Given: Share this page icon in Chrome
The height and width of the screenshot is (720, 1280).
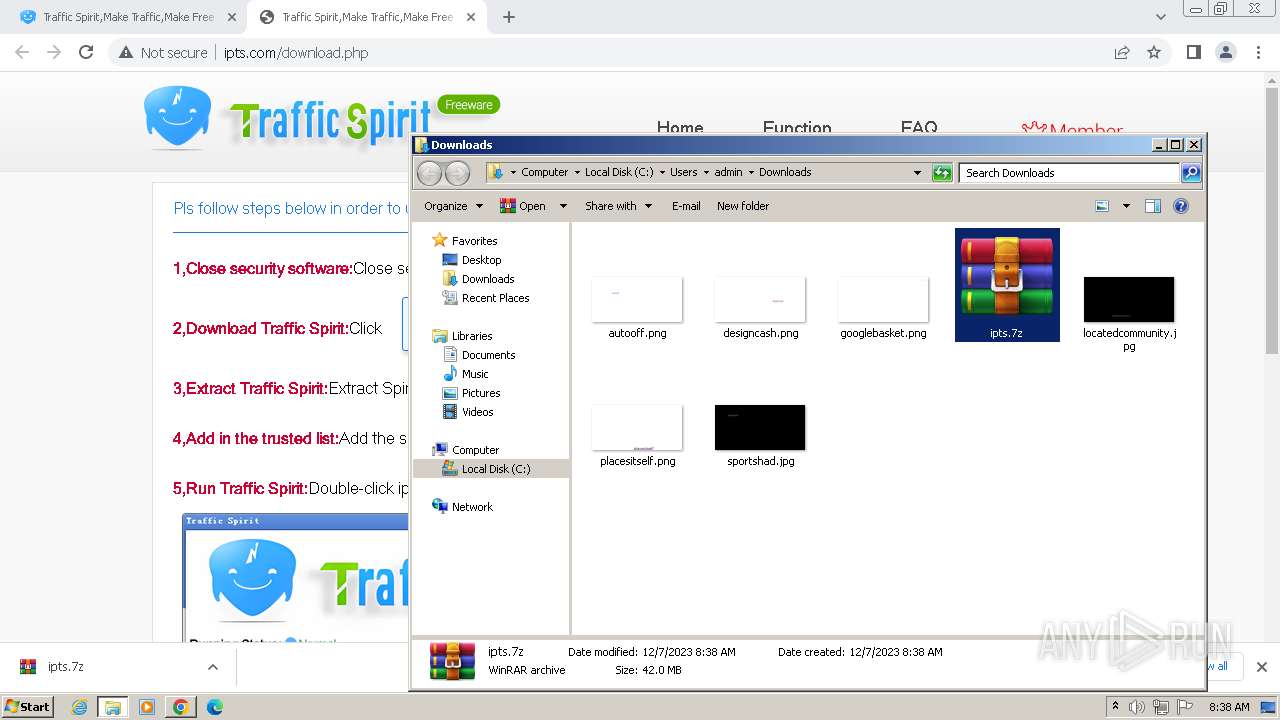Looking at the screenshot, I should (x=1122, y=53).
